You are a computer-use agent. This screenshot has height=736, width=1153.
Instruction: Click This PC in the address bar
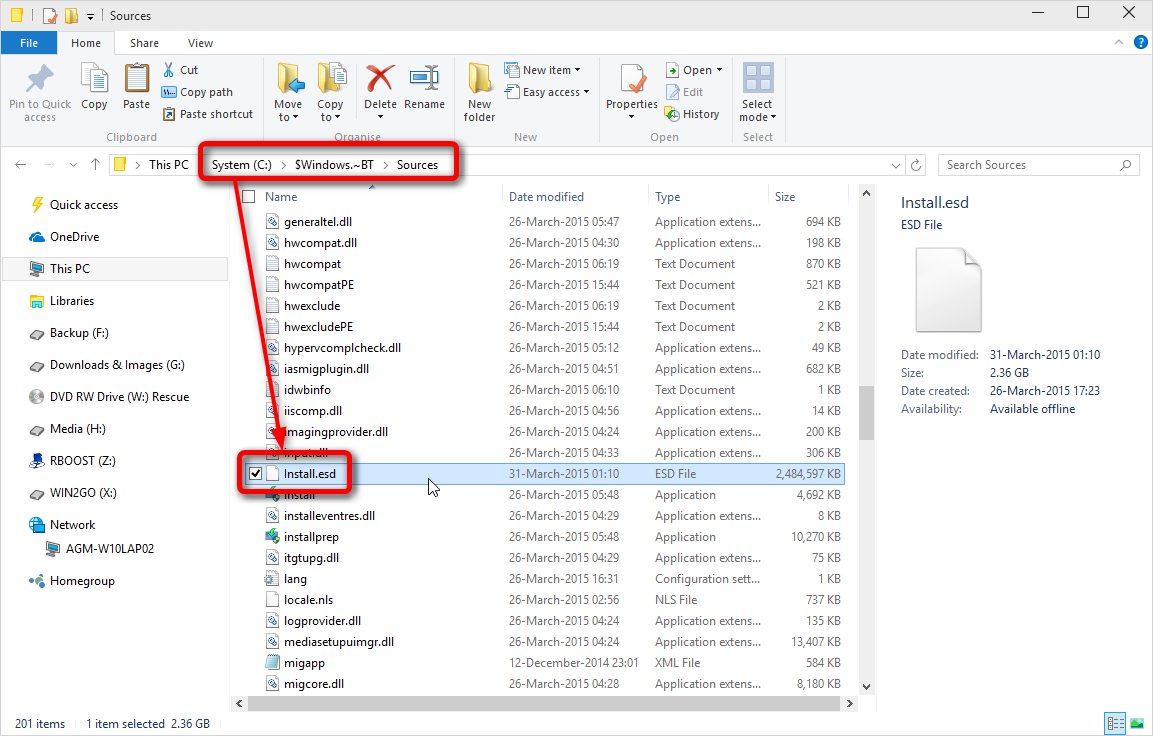168,165
